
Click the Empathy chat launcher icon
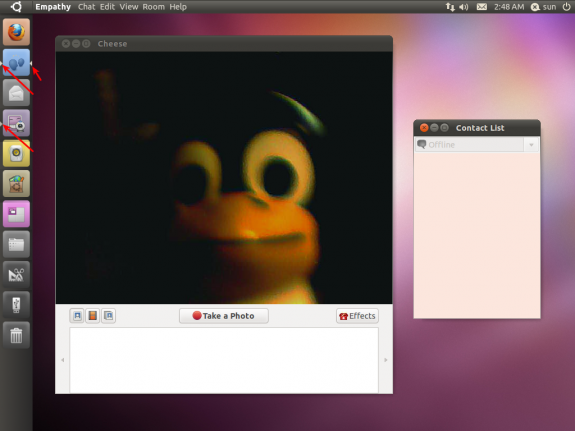17,62
